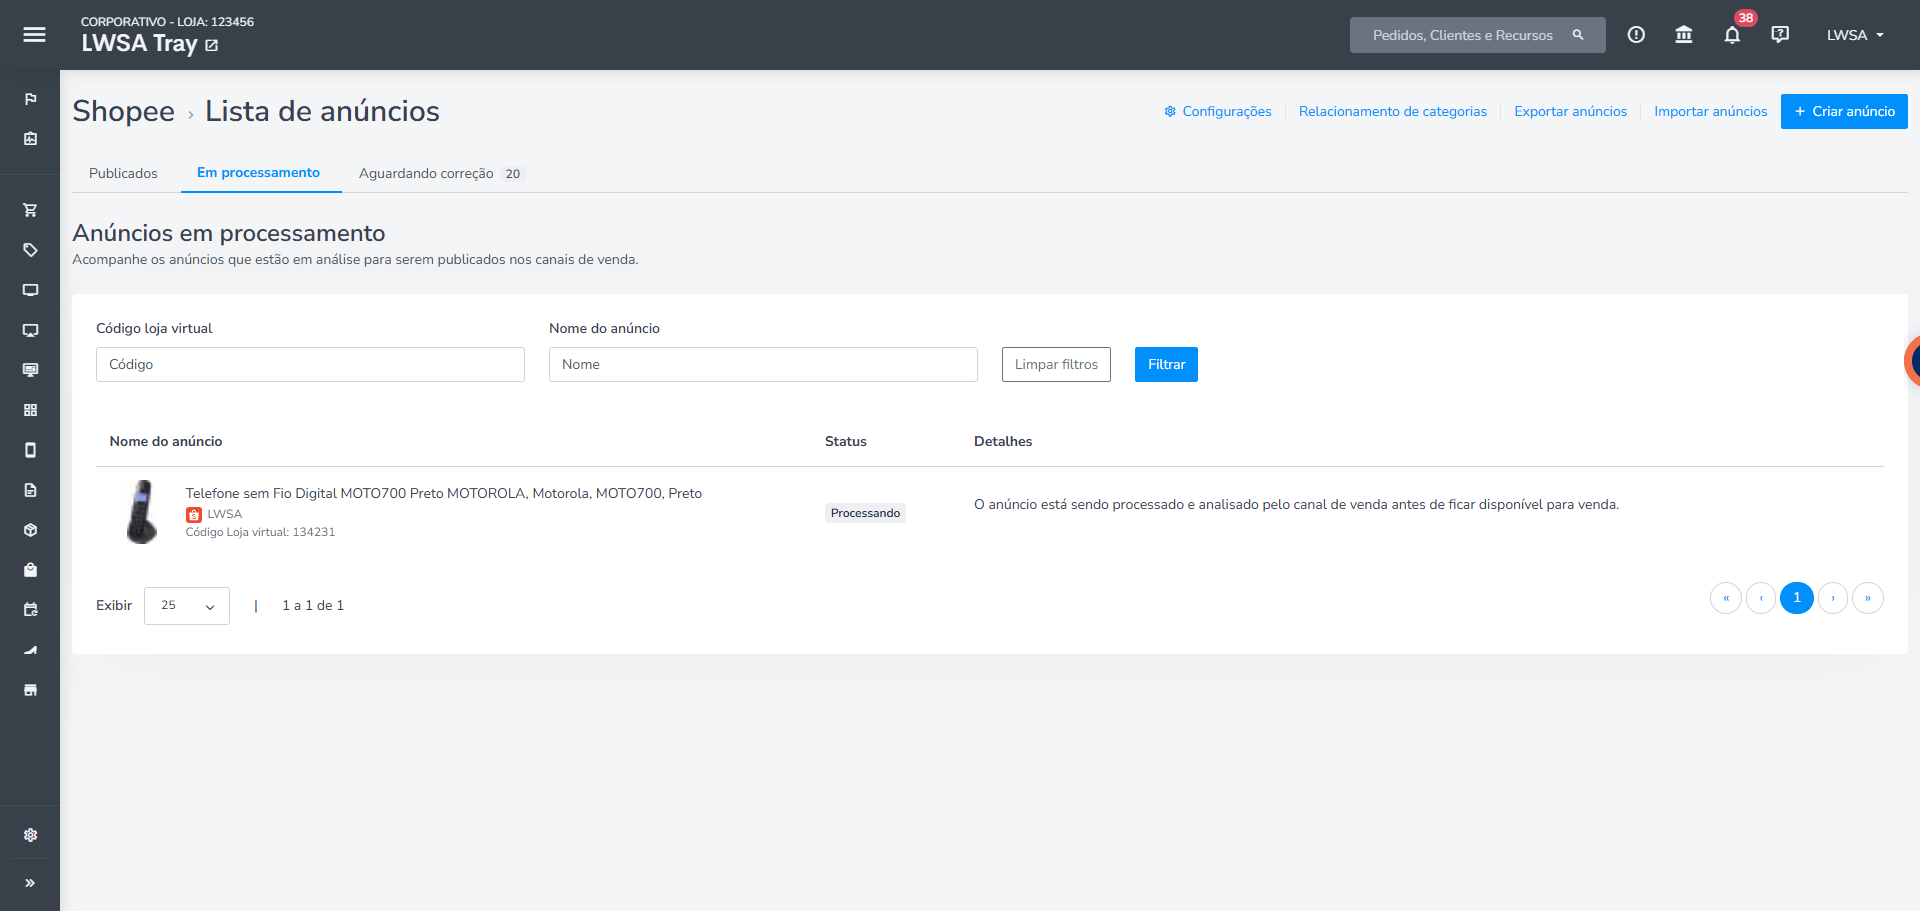
Task: Click the airplay-style screen icon in sidebar
Action: point(30,330)
